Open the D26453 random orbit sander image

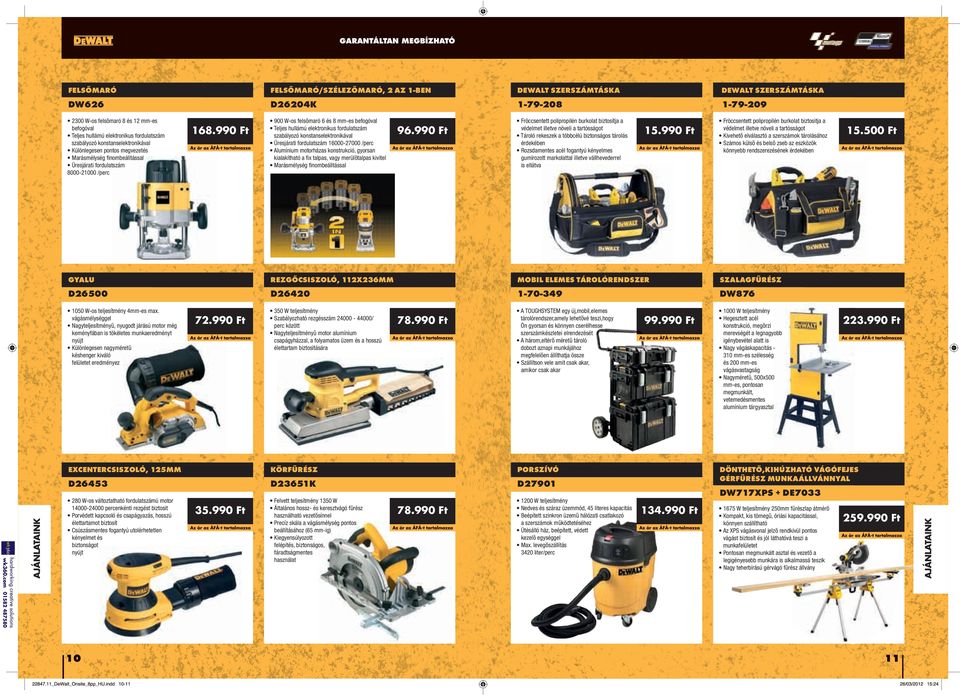171,593
